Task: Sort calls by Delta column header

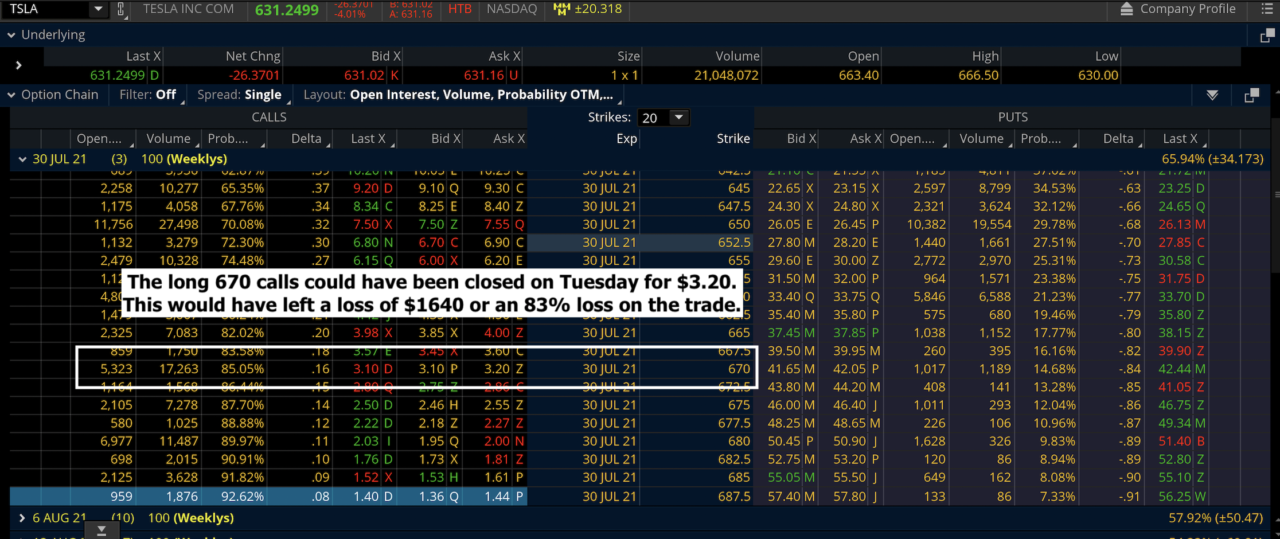Action: (306, 139)
